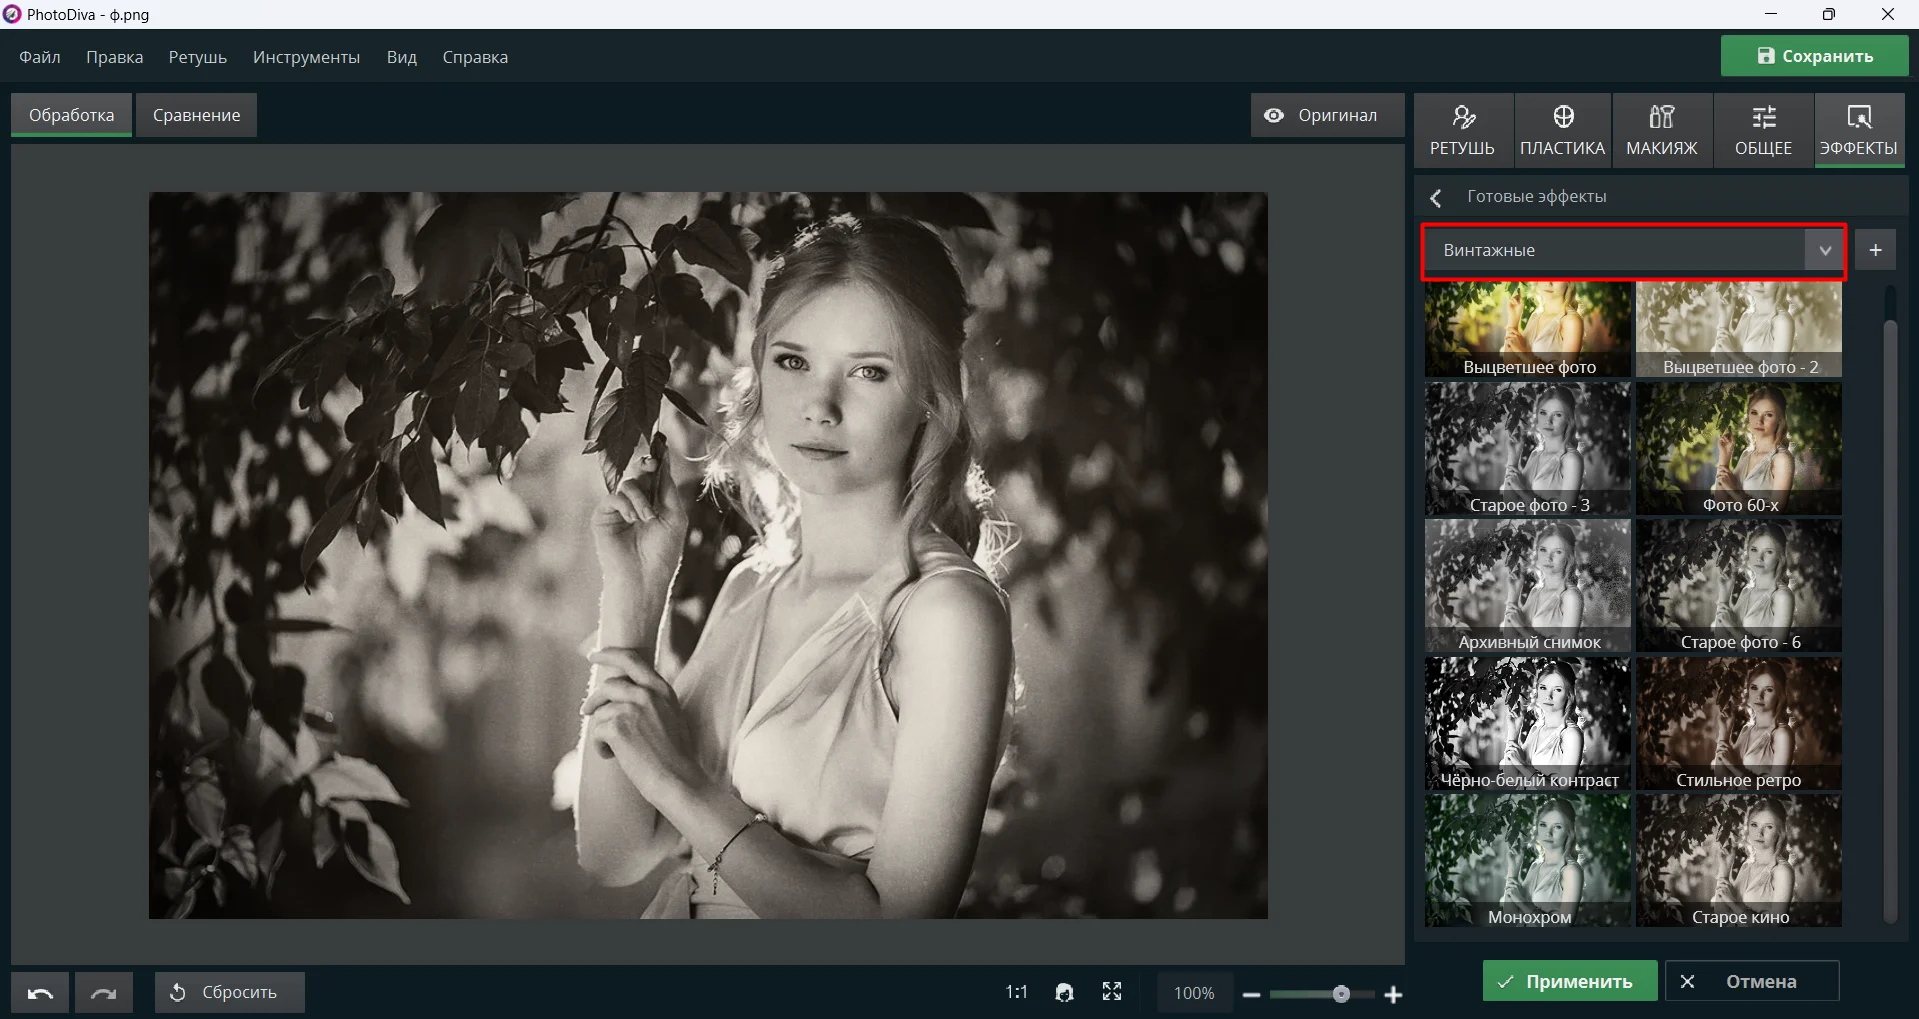Screen dimensions: 1919x1019
Task: Select the Выцветшее фото effect
Action: click(1528, 330)
